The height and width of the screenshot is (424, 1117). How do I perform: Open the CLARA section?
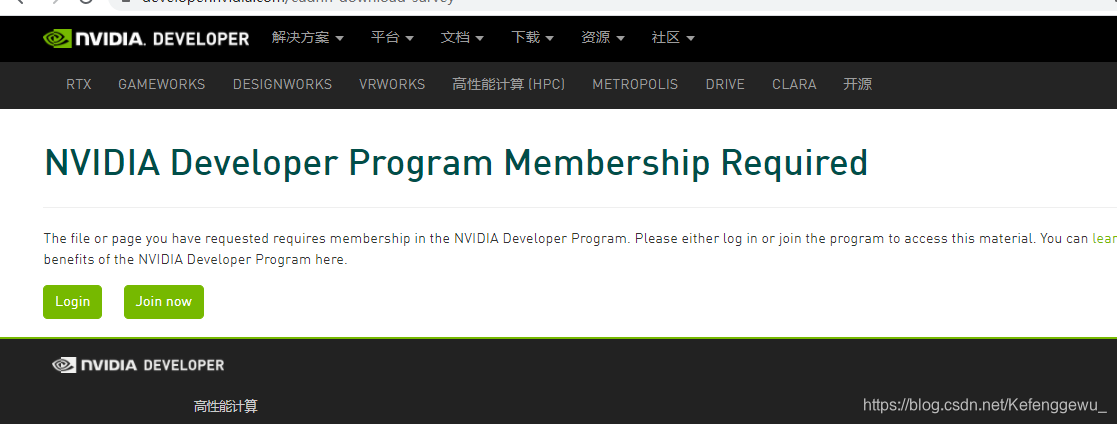tap(794, 84)
